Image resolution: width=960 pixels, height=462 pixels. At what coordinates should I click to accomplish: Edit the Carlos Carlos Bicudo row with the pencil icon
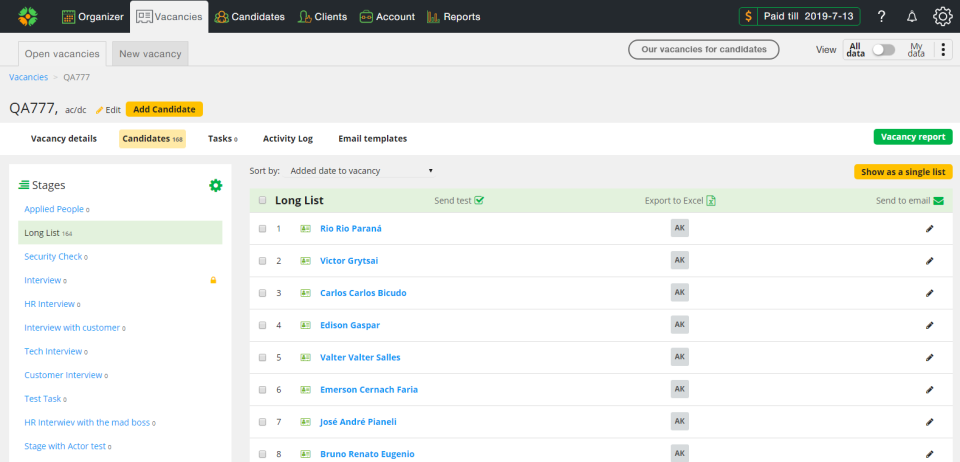point(929,293)
